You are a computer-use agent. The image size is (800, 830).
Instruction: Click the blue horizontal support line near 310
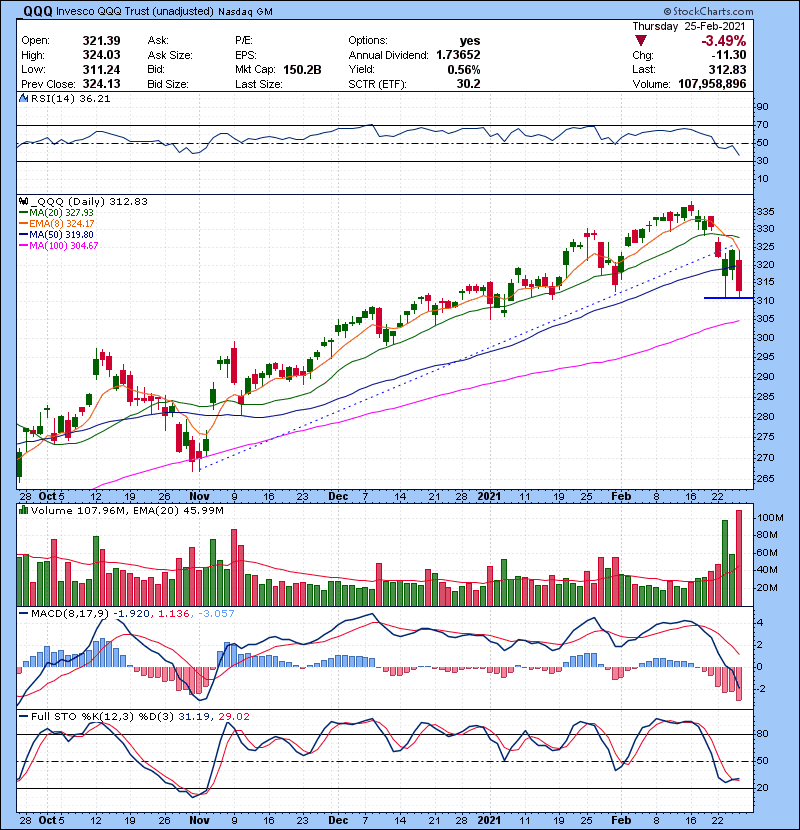tap(728, 298)
